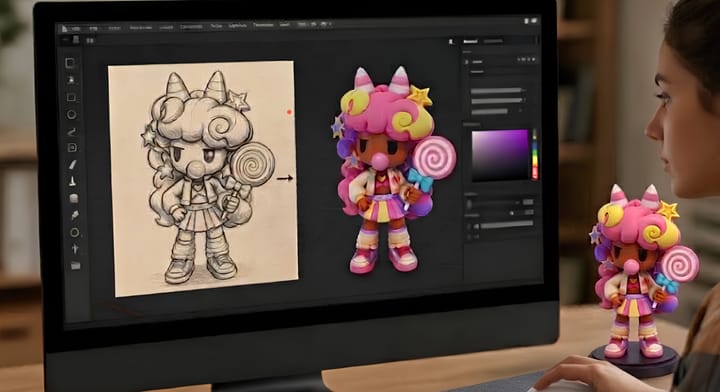Pick the eyedropper tool
This screenshot has width=720, height=392.
click(74, 215)
